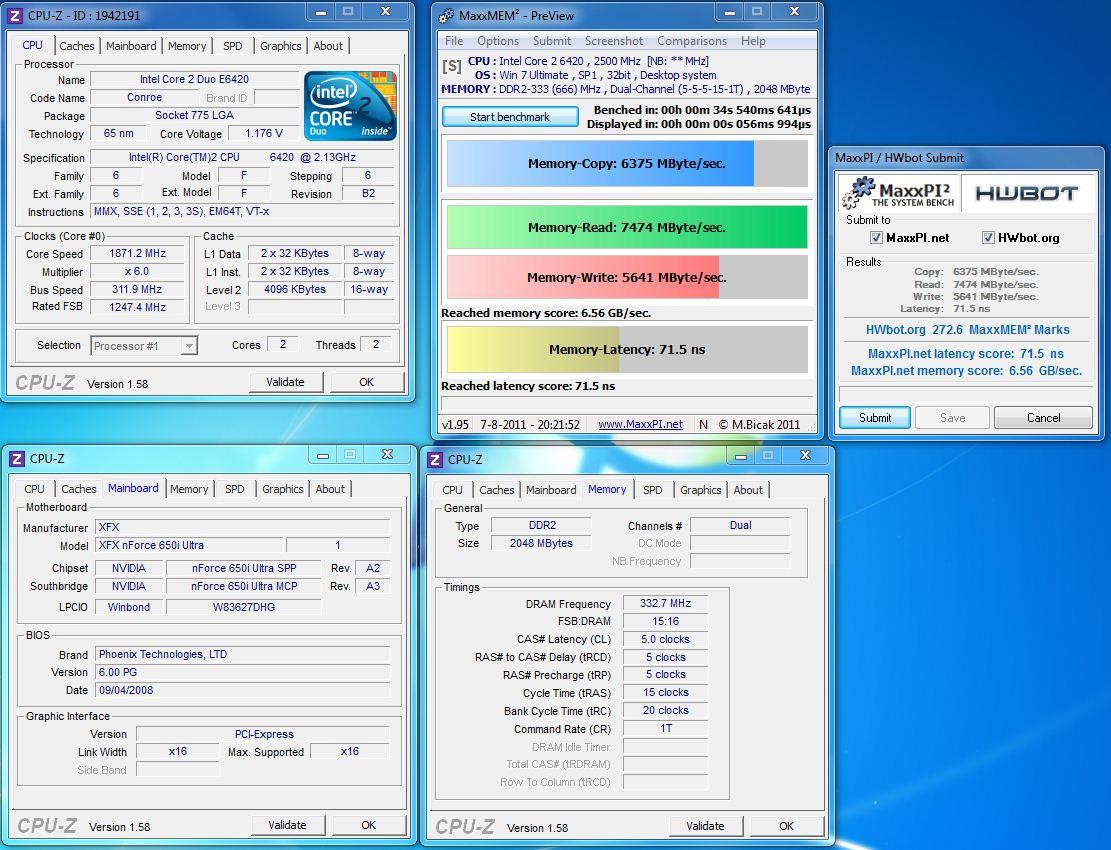
Task: Click OK in Memory CPU-Z window
Action: click(786, 826)
